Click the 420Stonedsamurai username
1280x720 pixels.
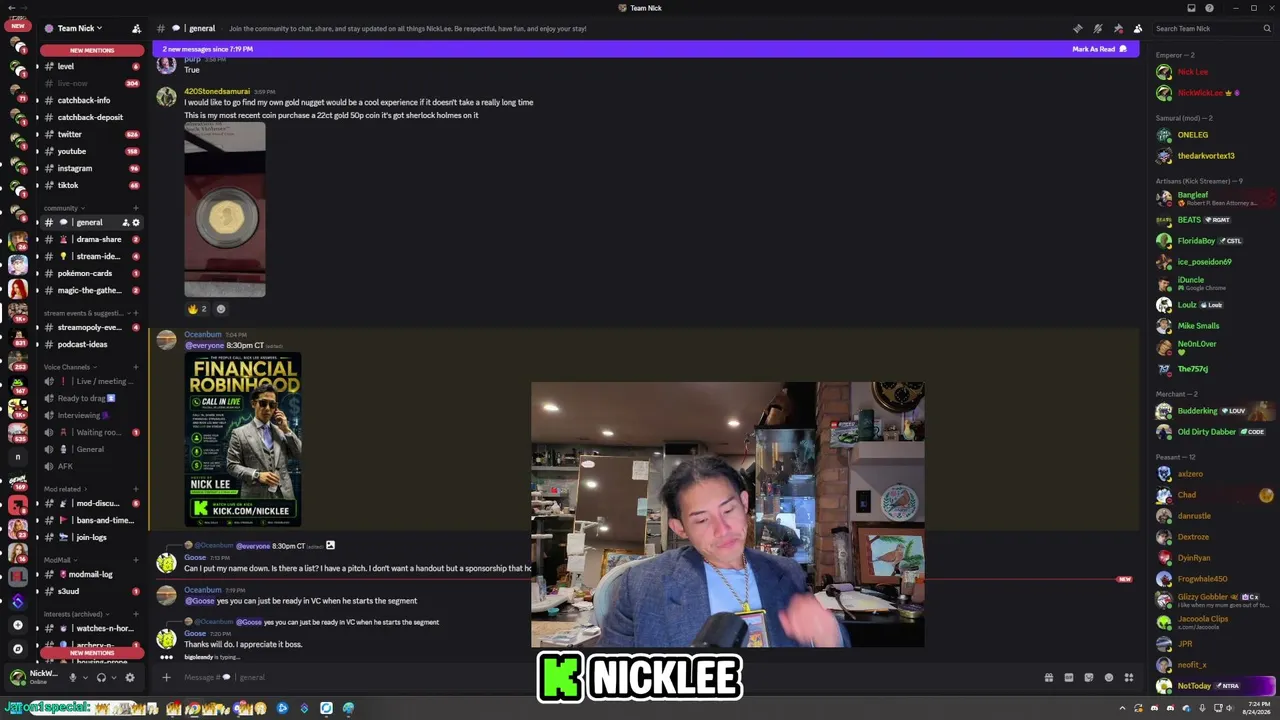(x=217, y=92)
